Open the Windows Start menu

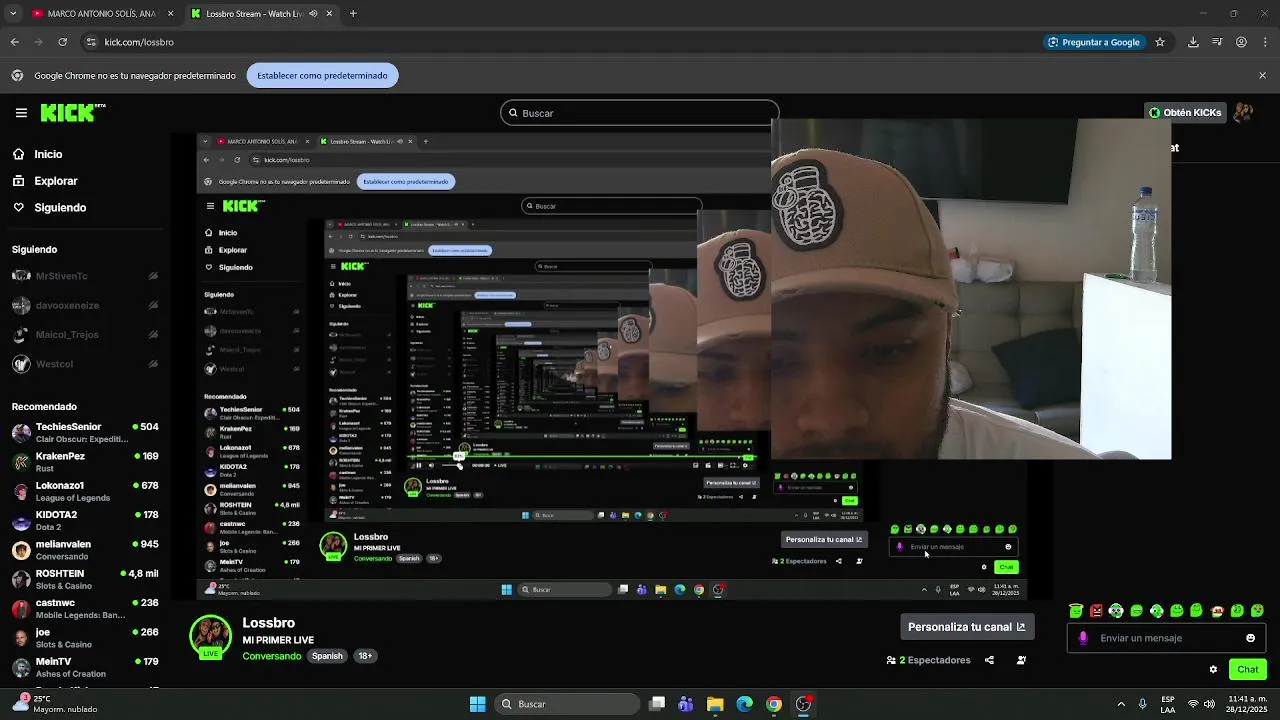click(478, 704)
